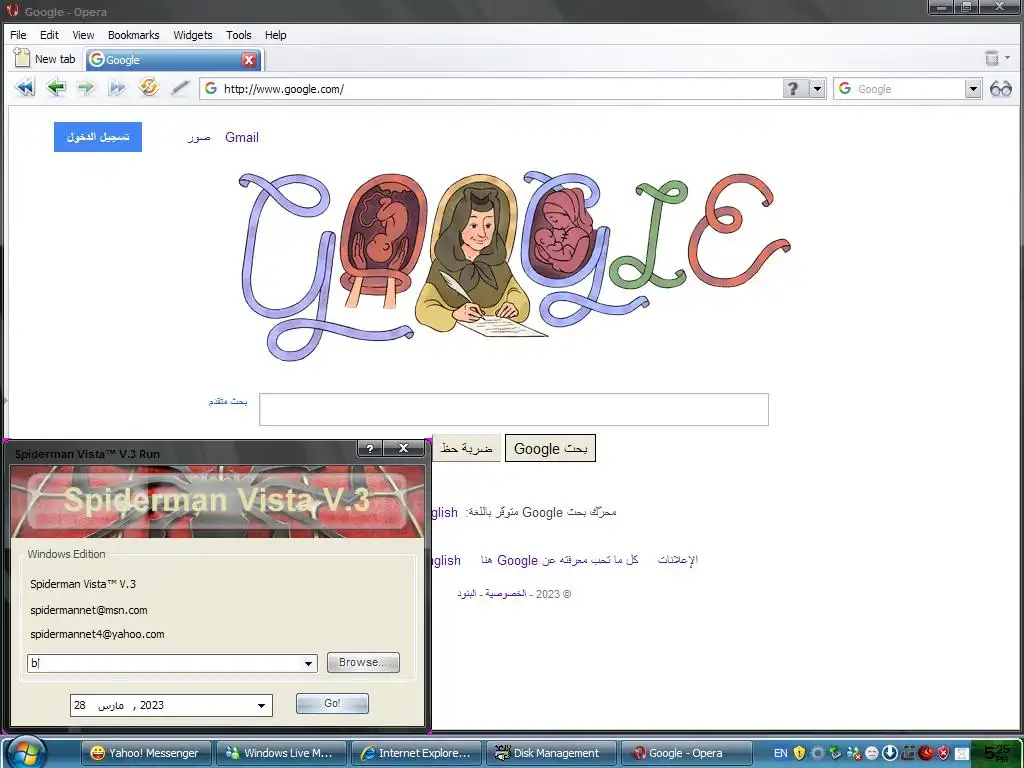Open the Gmail link
This screenshot has height=768, width=1024.
(x=242, y=137)
